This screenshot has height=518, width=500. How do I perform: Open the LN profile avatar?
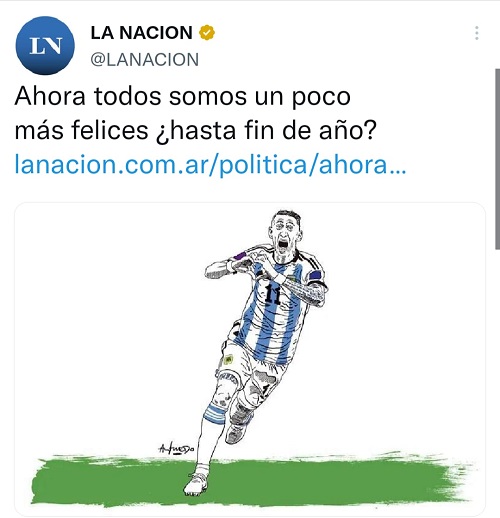(x=45, y=46)
